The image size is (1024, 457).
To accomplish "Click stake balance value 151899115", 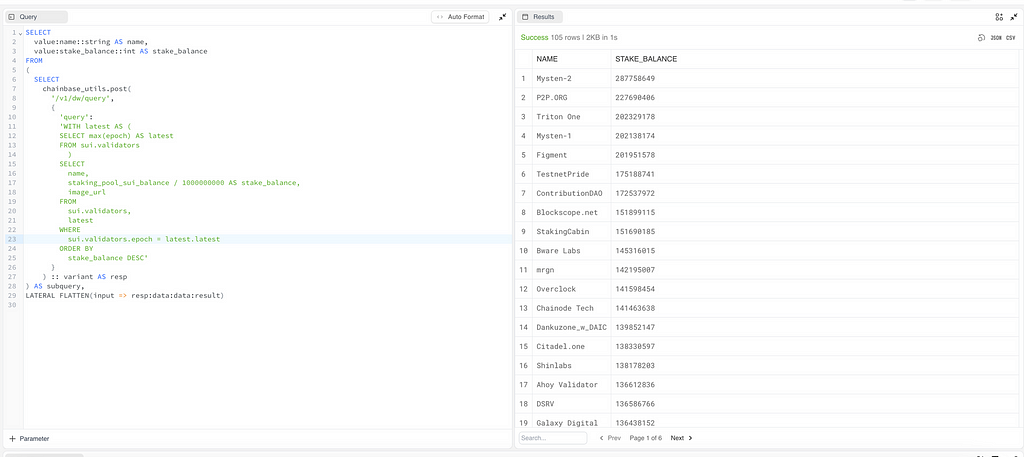I will (x=635, y=212).
